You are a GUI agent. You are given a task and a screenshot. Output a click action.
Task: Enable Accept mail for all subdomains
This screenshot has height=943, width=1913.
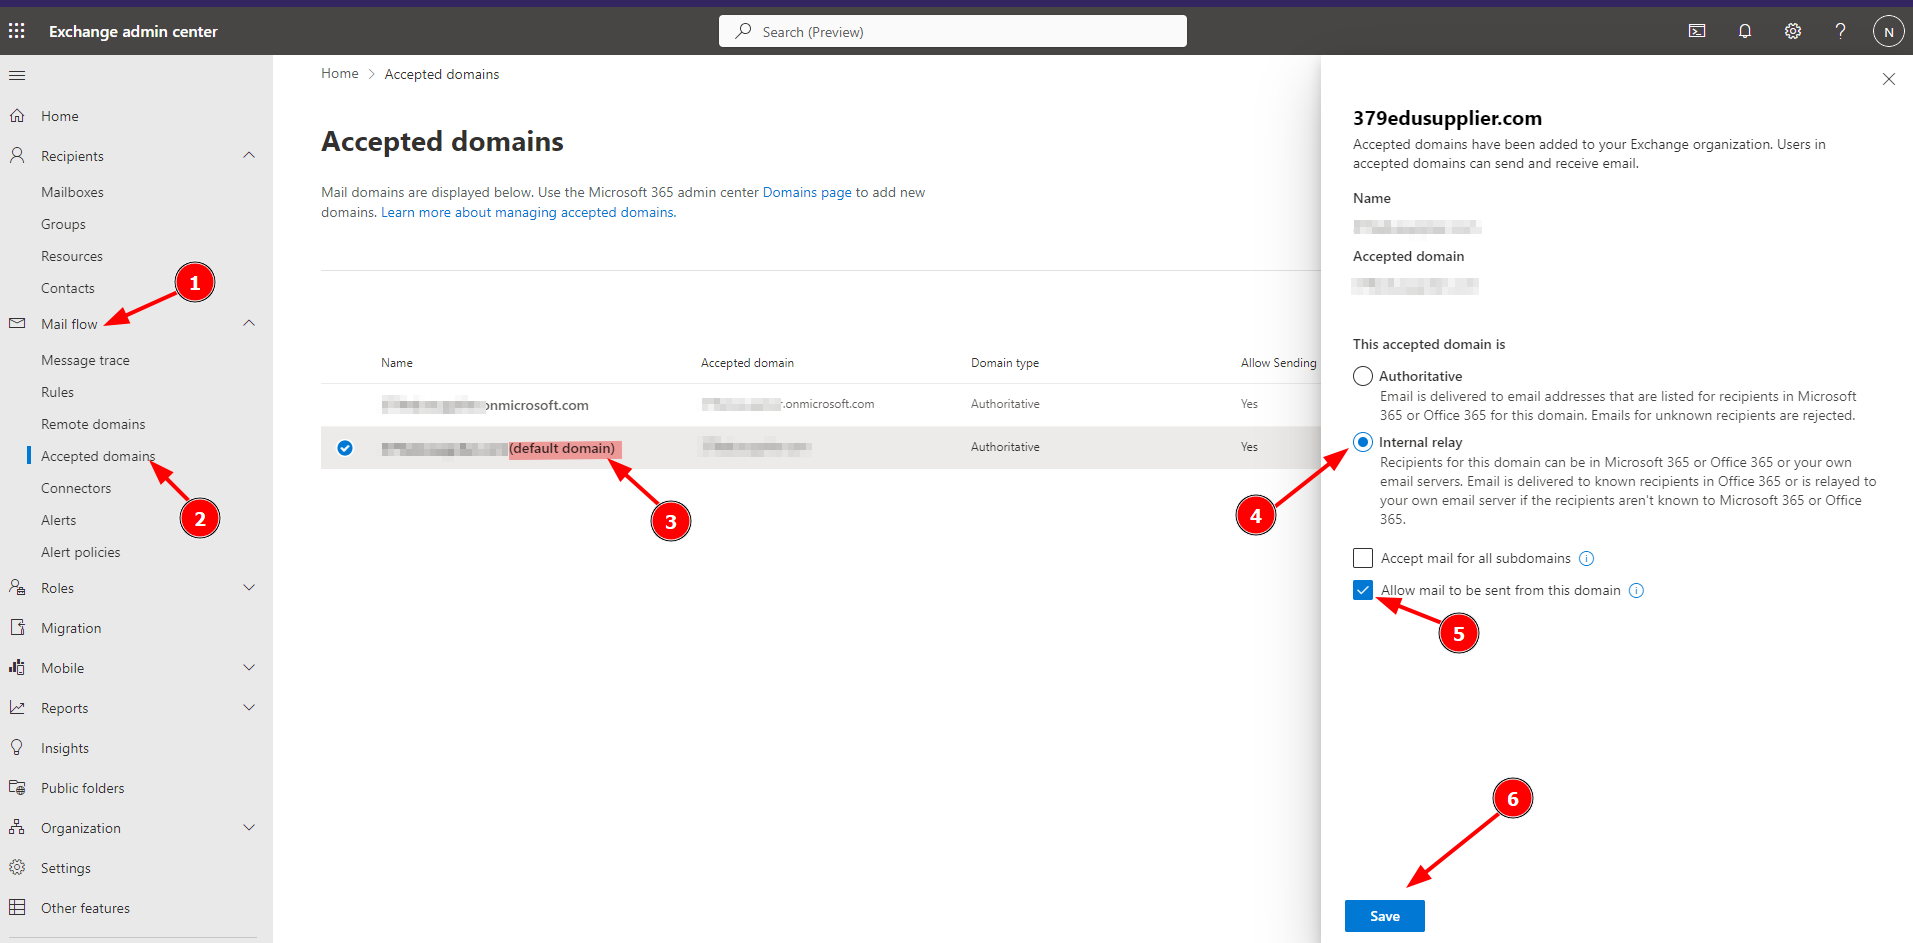tap(1362, 558)
